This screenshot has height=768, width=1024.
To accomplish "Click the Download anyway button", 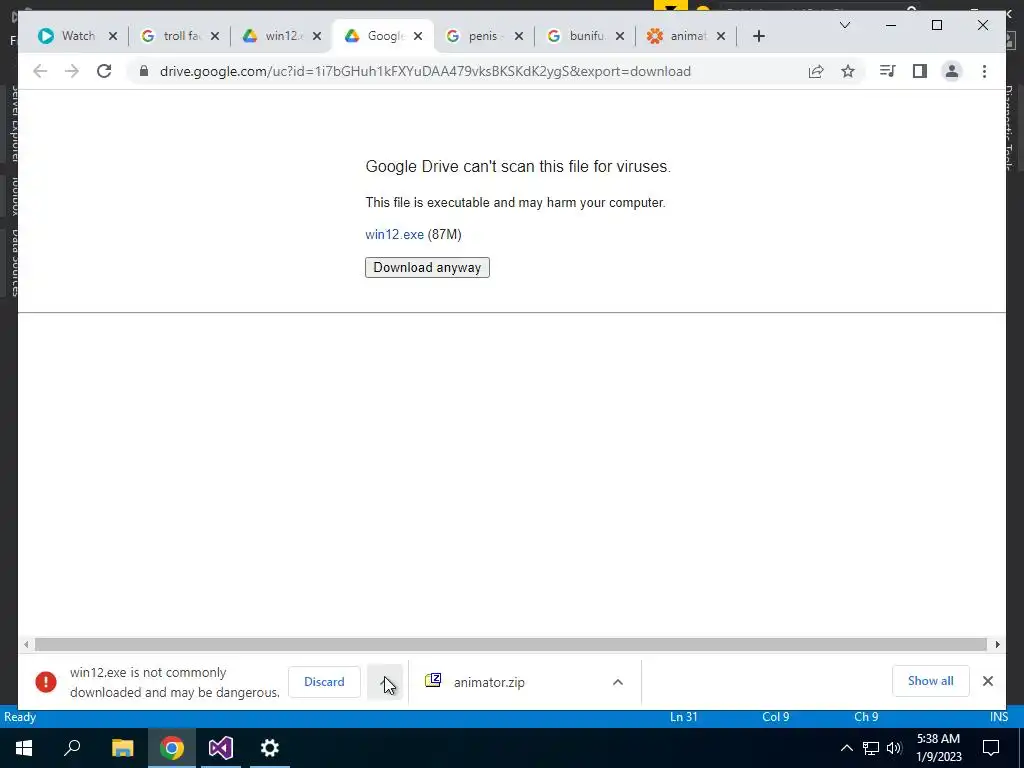I will tap(427, 268).
